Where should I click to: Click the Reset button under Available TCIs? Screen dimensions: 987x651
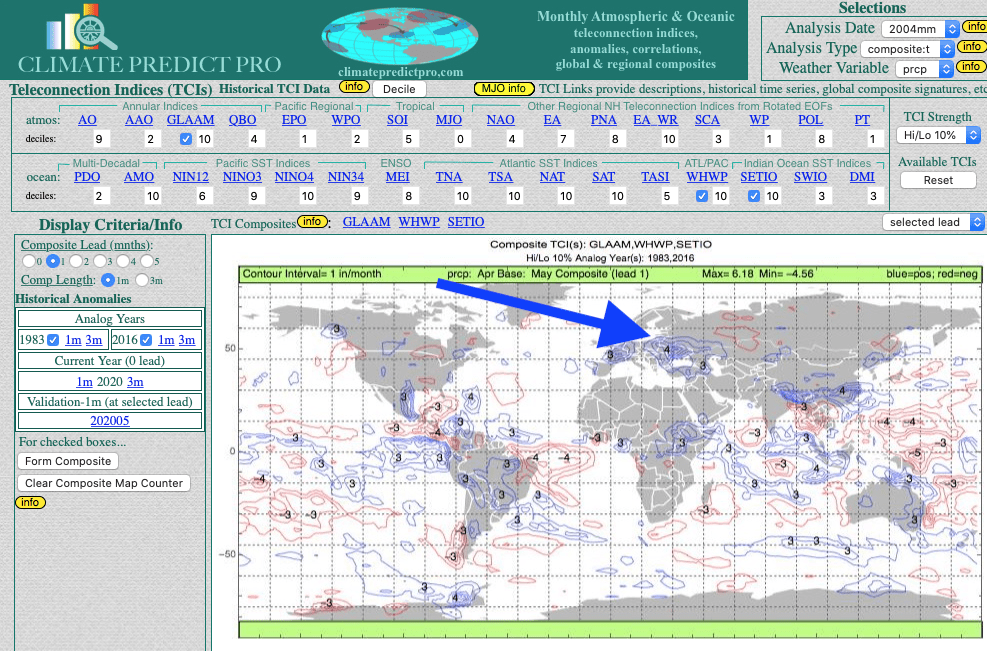[937, 180]
